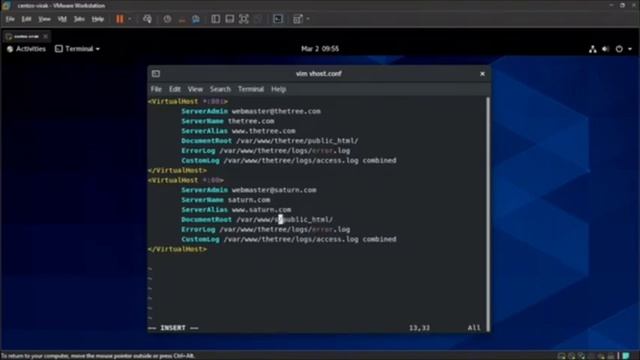
Task: Open the dropdown arrow beside the pause button
Action: click(x=130, y=19)
